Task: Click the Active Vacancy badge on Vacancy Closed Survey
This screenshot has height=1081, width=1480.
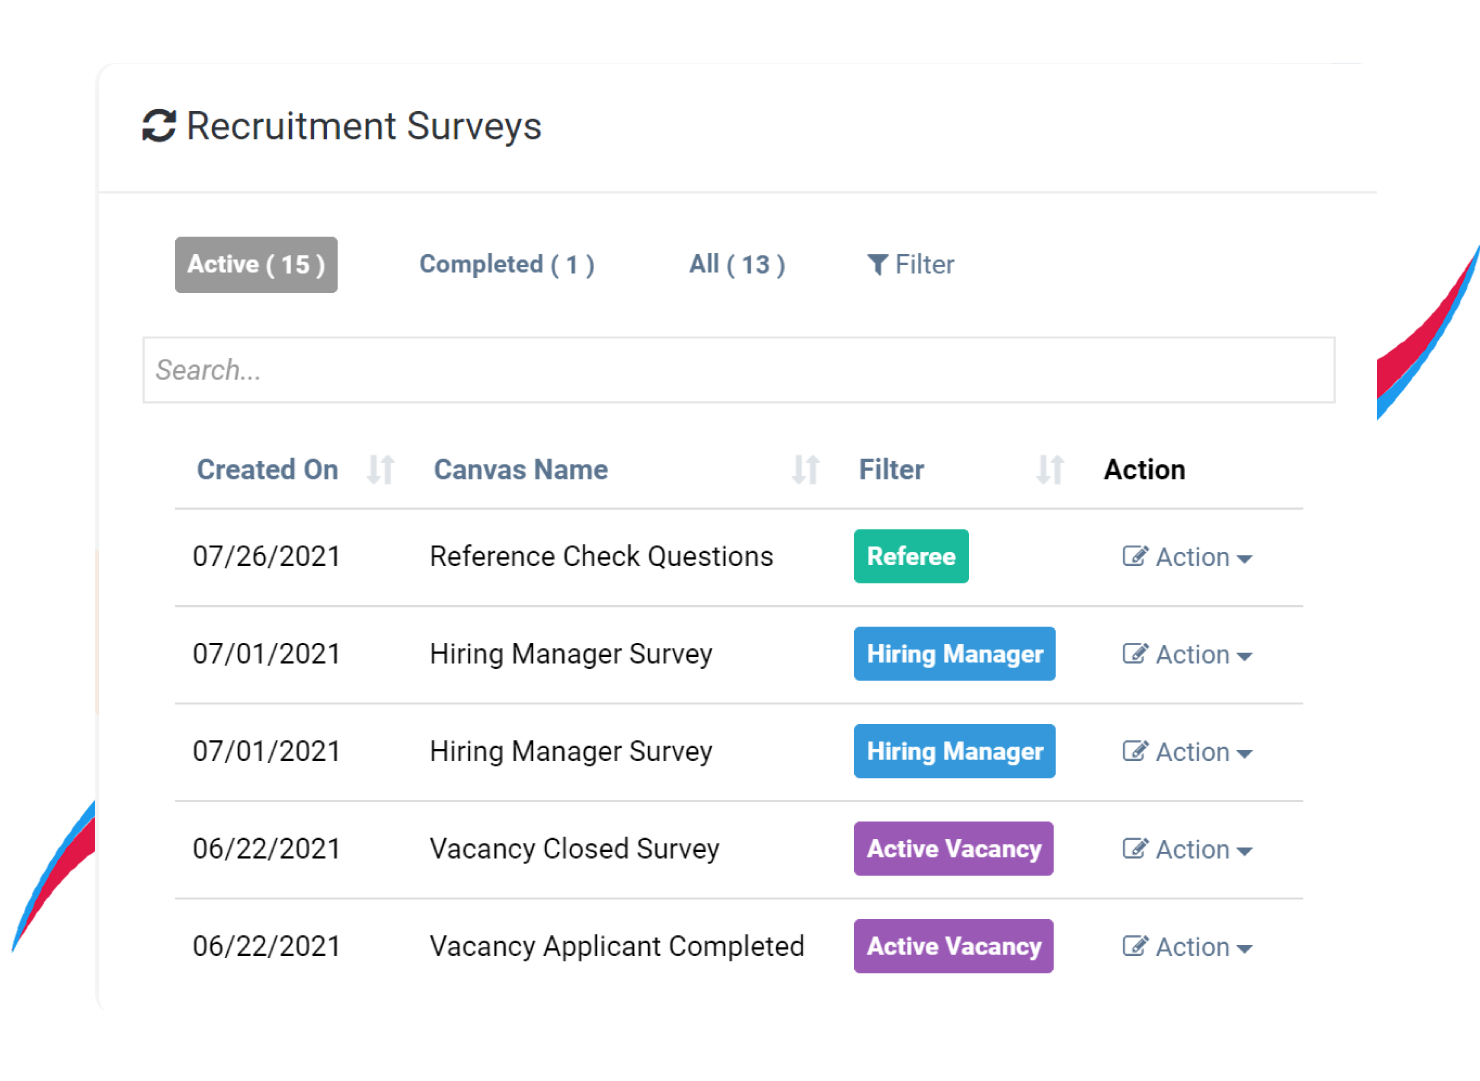Action: click(953, 848)
